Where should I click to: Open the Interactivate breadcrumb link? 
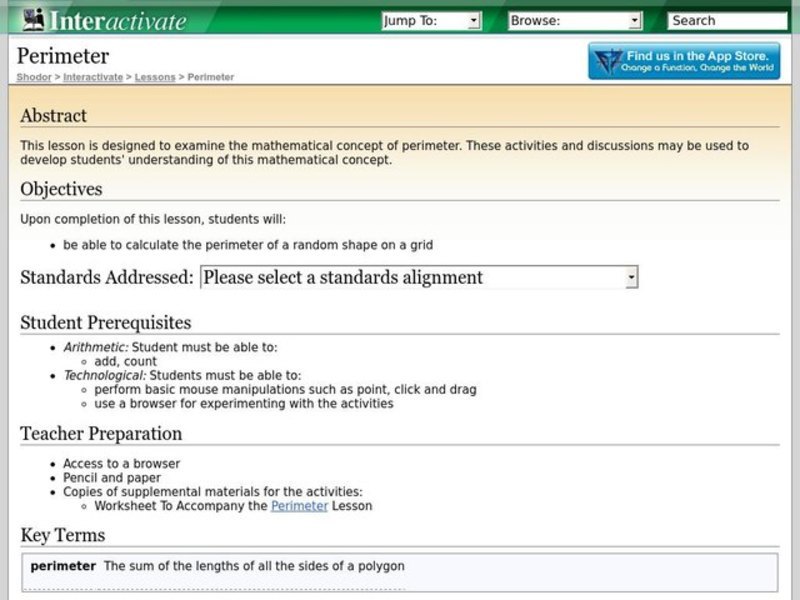pyautogui.click(x=93, y=77)
